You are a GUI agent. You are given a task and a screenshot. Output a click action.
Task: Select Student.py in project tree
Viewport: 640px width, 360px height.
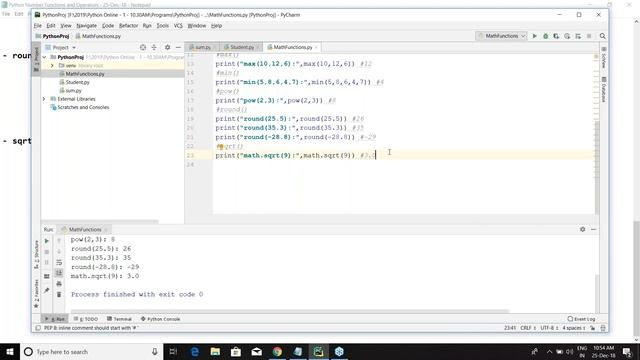click(x=77, y=82)
